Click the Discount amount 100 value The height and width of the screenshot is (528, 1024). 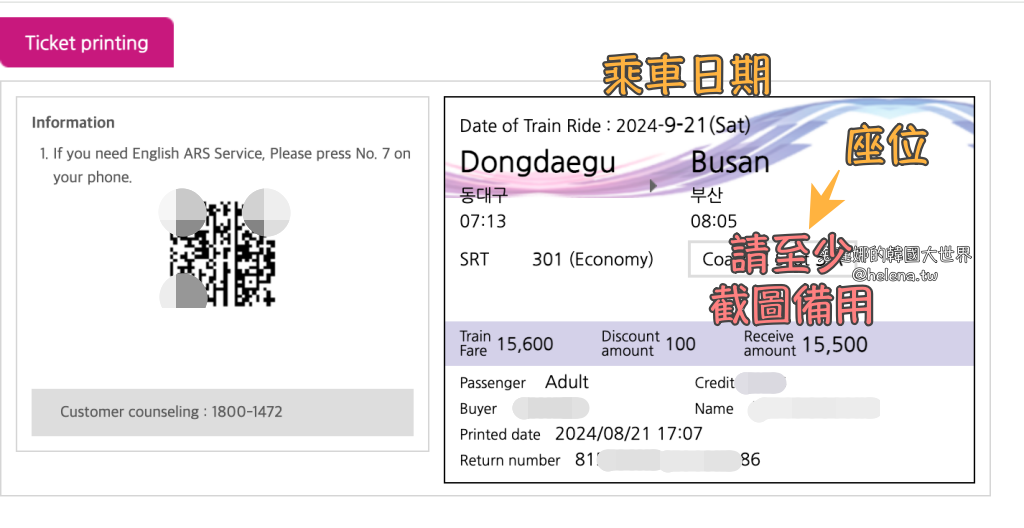[x=680, y=344]
